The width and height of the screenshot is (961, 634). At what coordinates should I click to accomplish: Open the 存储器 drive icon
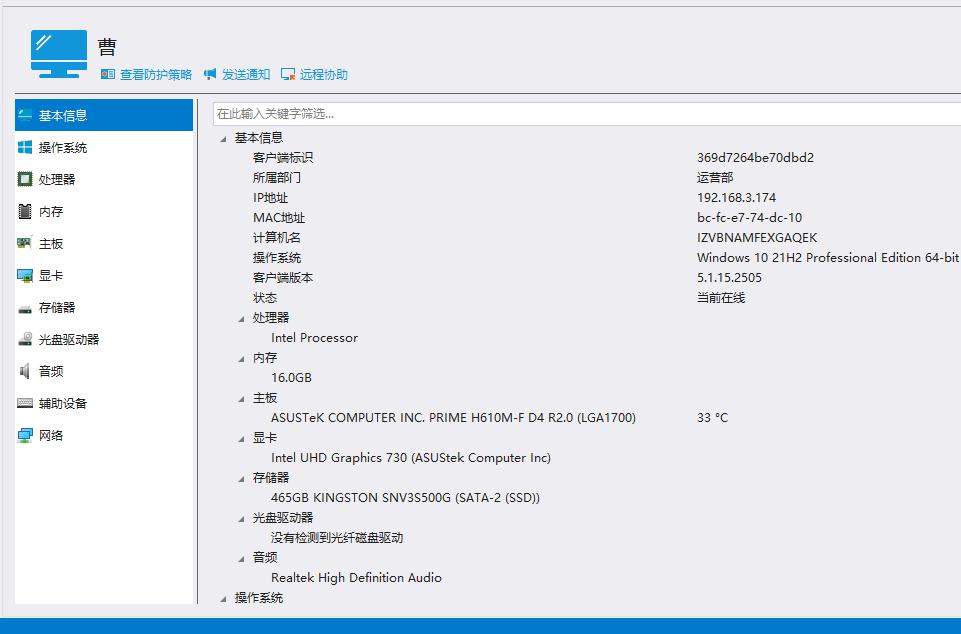coord(25,308)
